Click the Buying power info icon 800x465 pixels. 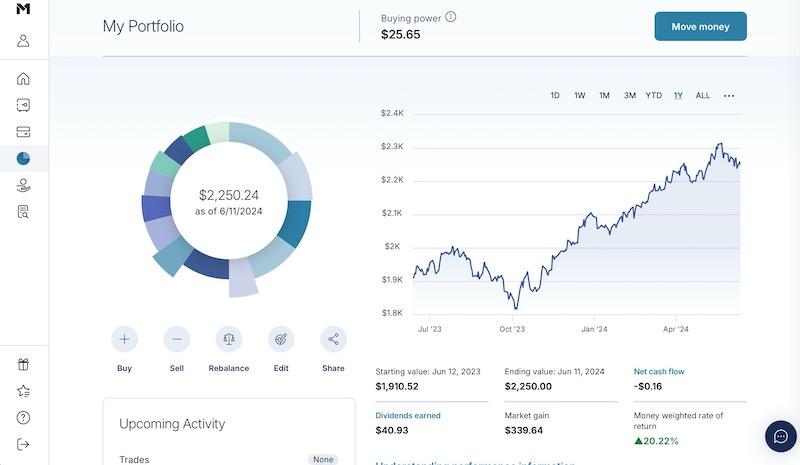(x=451, y=17)
